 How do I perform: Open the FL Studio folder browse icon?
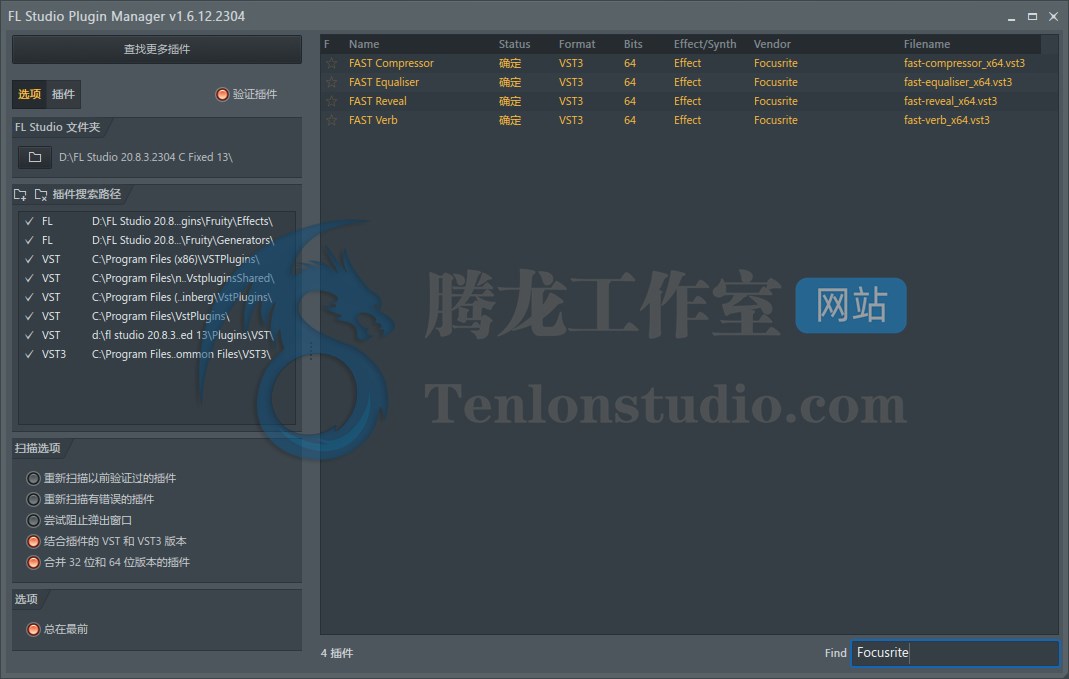[35, 157]
